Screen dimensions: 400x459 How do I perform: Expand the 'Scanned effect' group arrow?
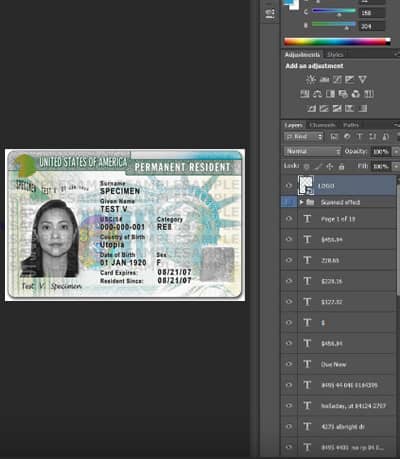pyautogui.click(x=301, y=202)
